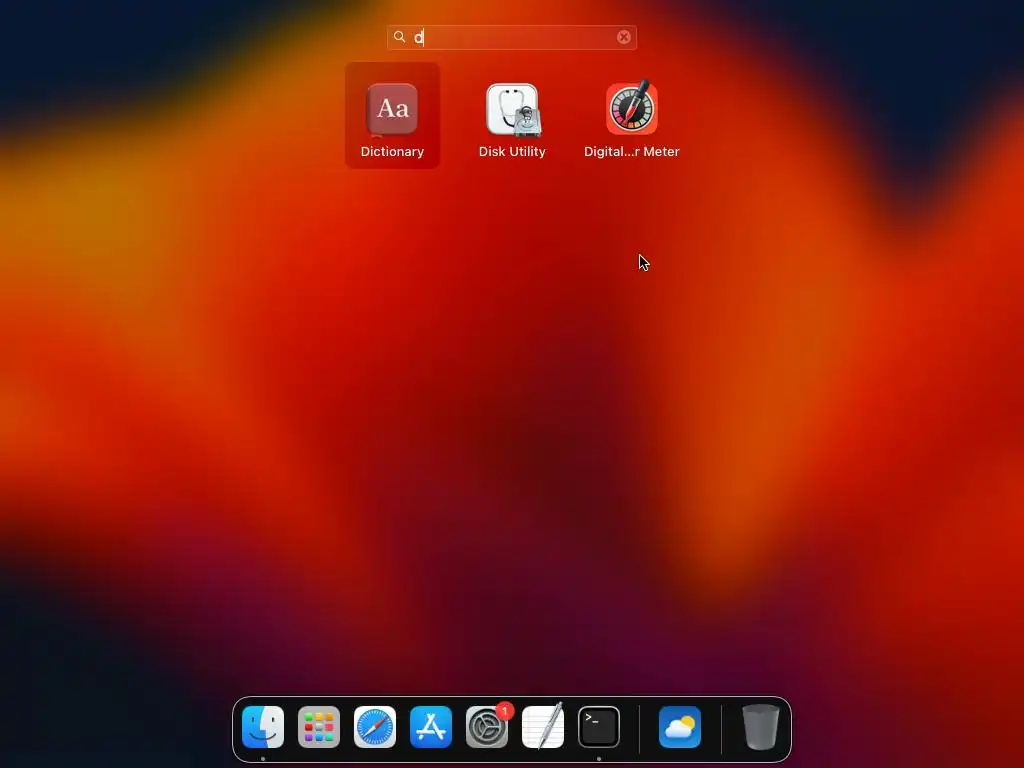Click the "Disk Utility" label text
Screen dimensions: 1024x768
point(512,152)
